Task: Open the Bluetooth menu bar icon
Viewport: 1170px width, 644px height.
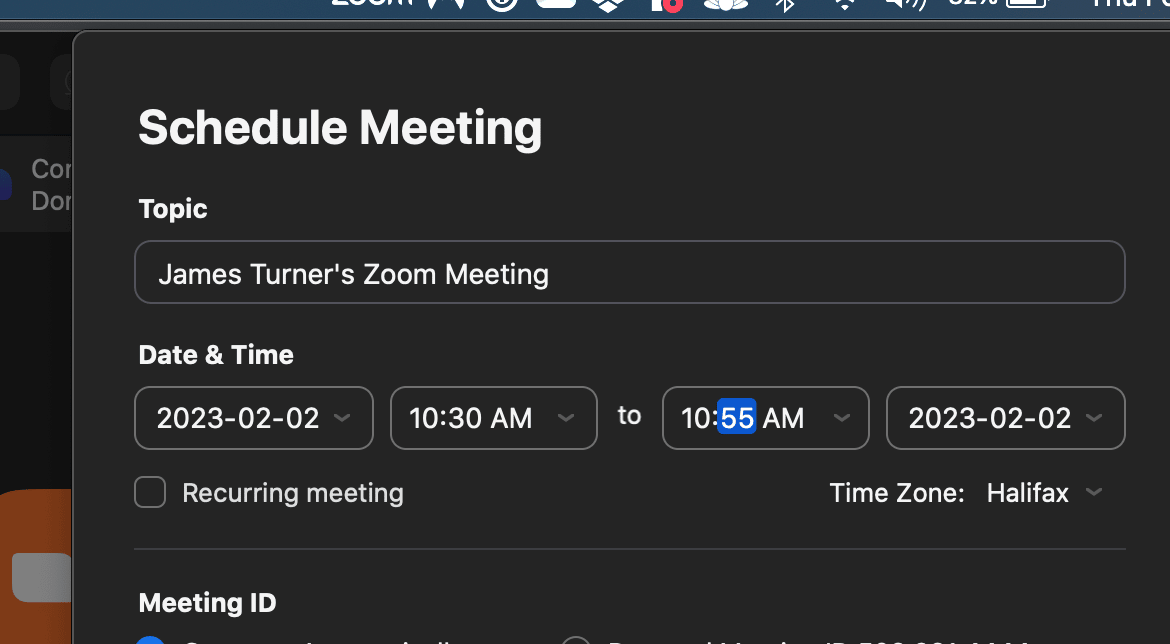Action: [786, 4]
